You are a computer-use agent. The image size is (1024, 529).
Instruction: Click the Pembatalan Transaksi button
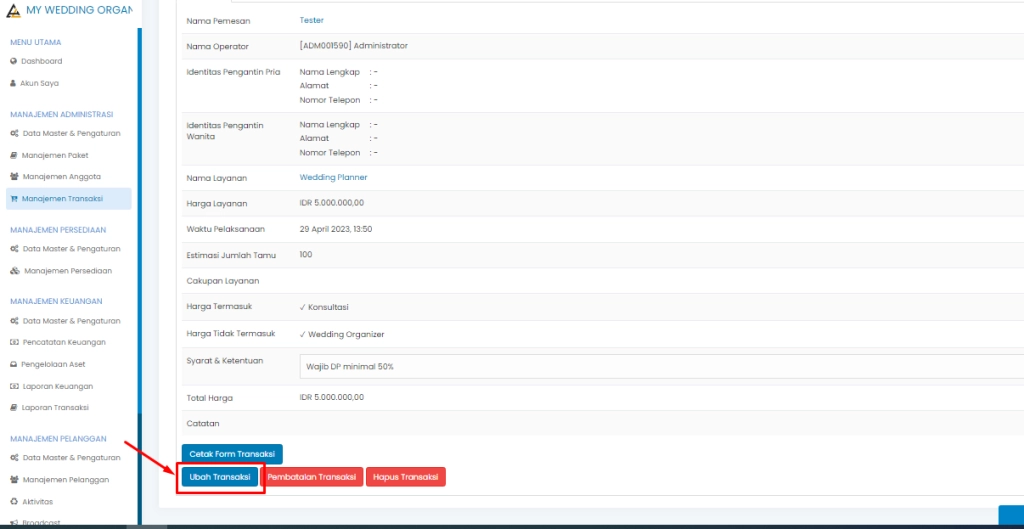coord(312,477)
